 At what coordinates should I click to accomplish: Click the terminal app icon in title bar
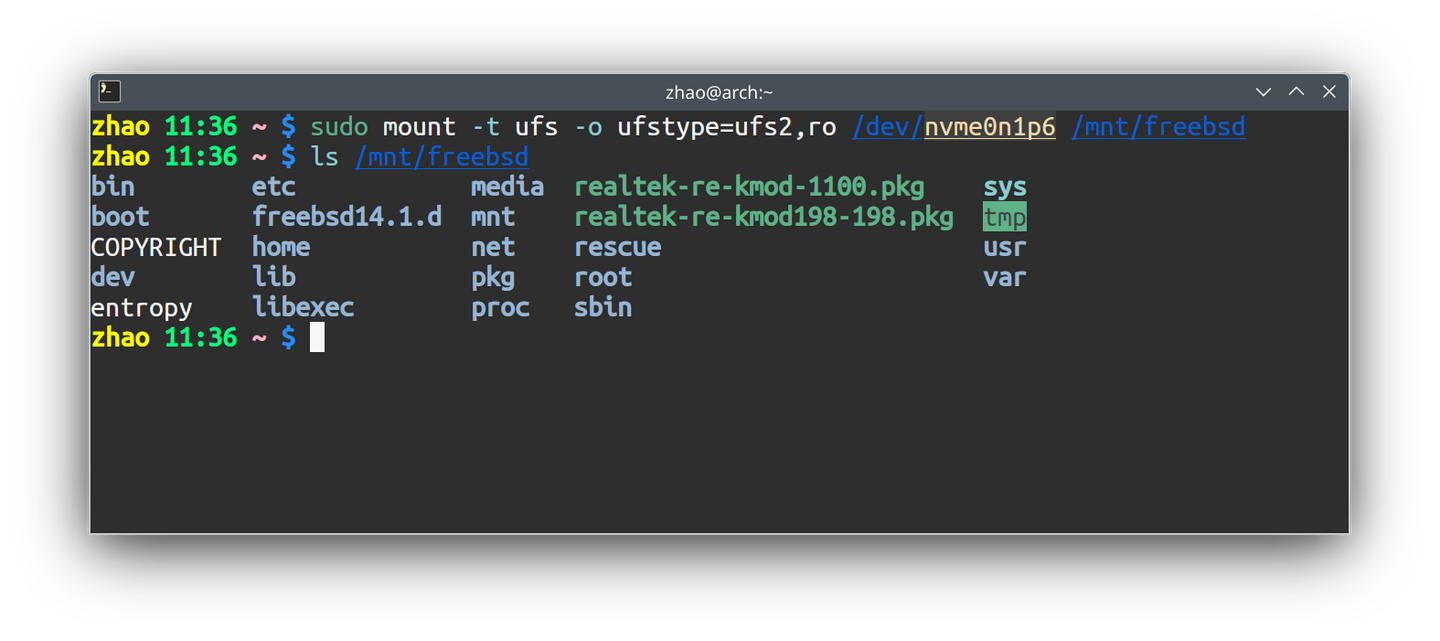tap(110, 92)
